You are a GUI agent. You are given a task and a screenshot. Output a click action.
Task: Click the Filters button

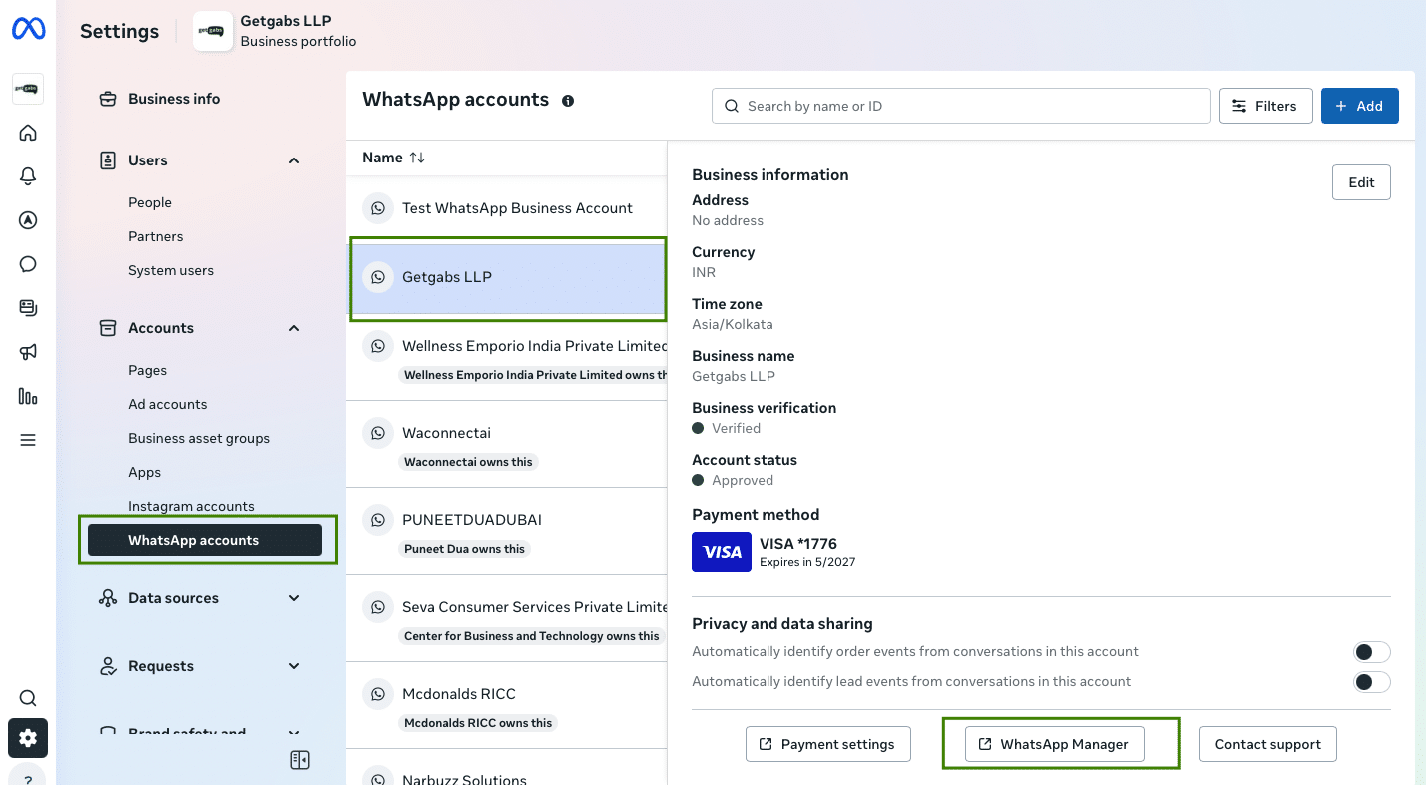[1265, 106]
